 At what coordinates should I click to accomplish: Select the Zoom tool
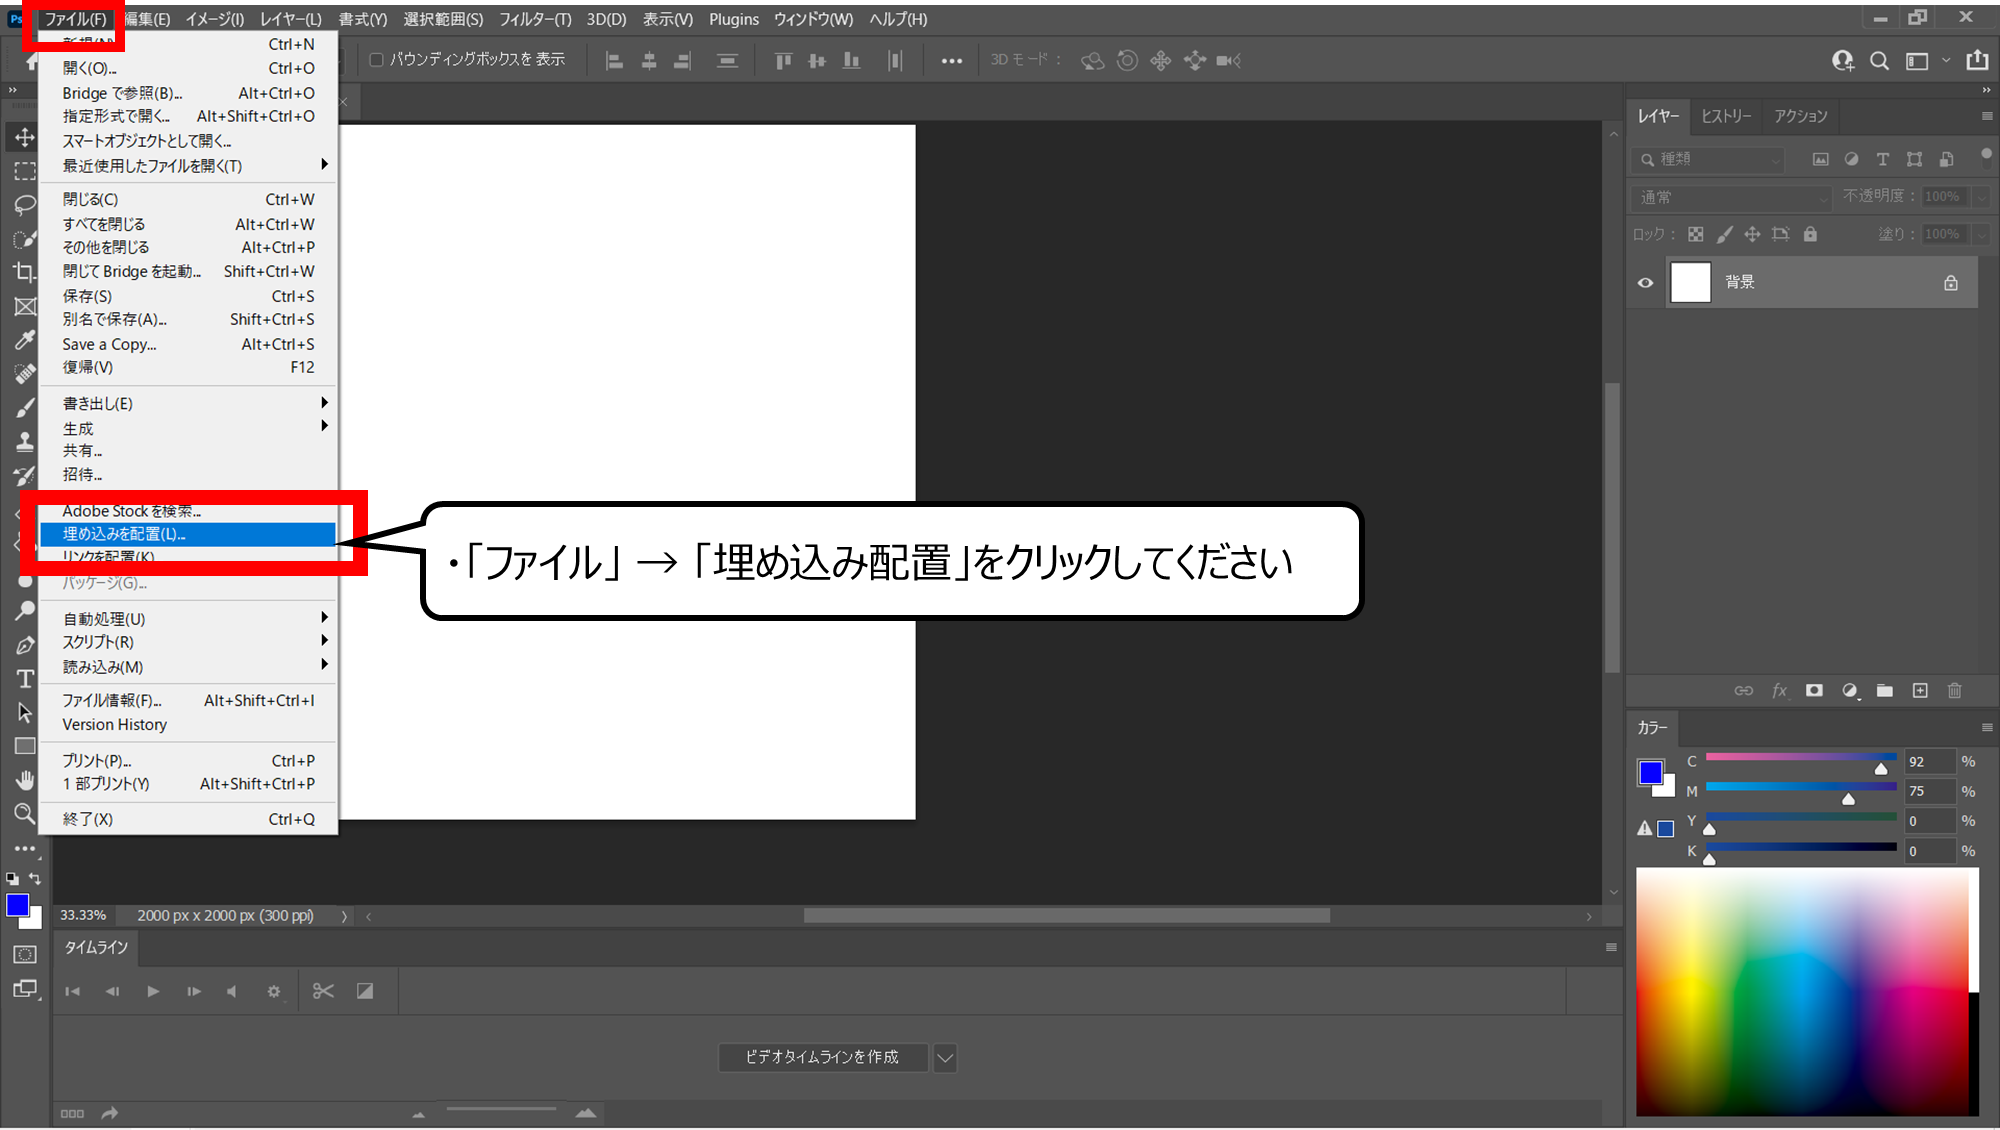tap(25, 814)
